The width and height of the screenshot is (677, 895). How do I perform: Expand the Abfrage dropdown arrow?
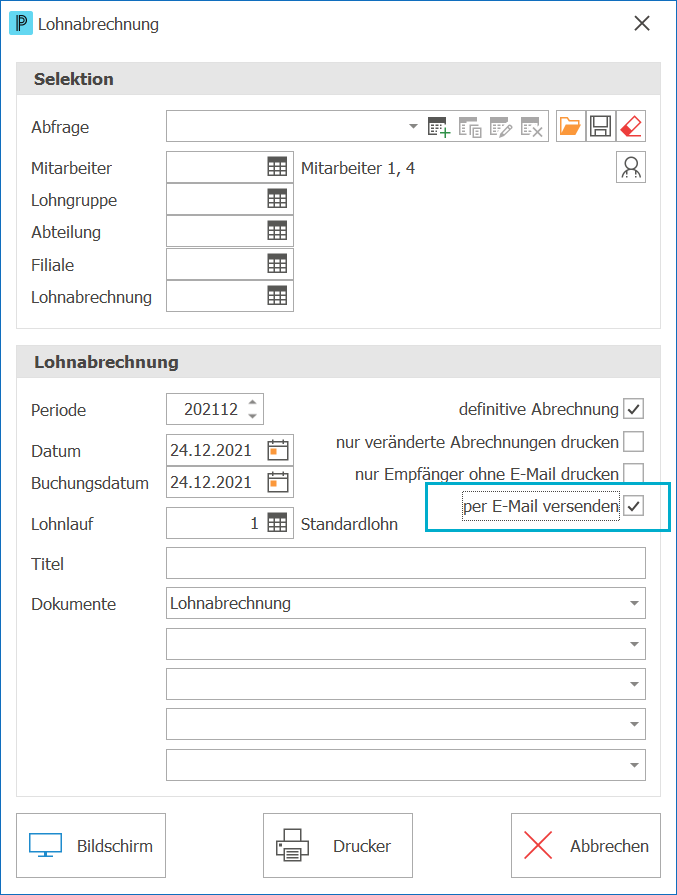pos(413,126)
